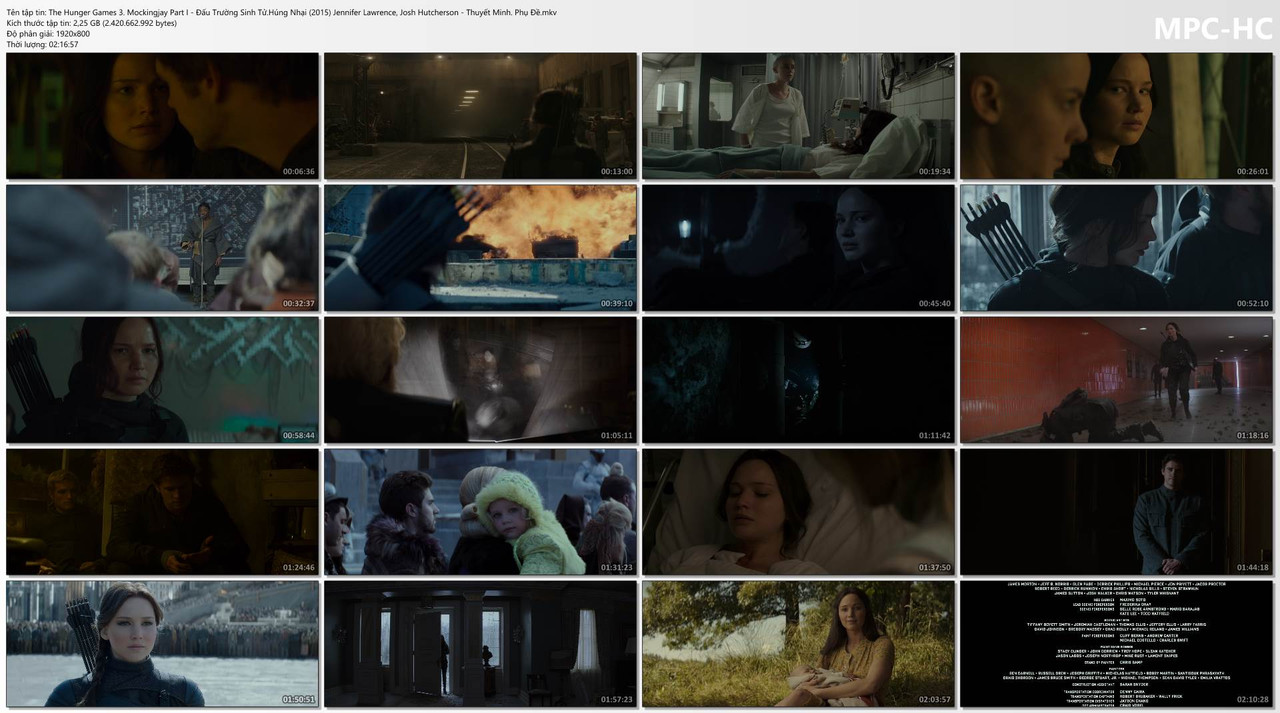Open the thumbnail at timestamp 00:32:37
The height and width of the screenshot is (713, 1280).
[162, 248]
